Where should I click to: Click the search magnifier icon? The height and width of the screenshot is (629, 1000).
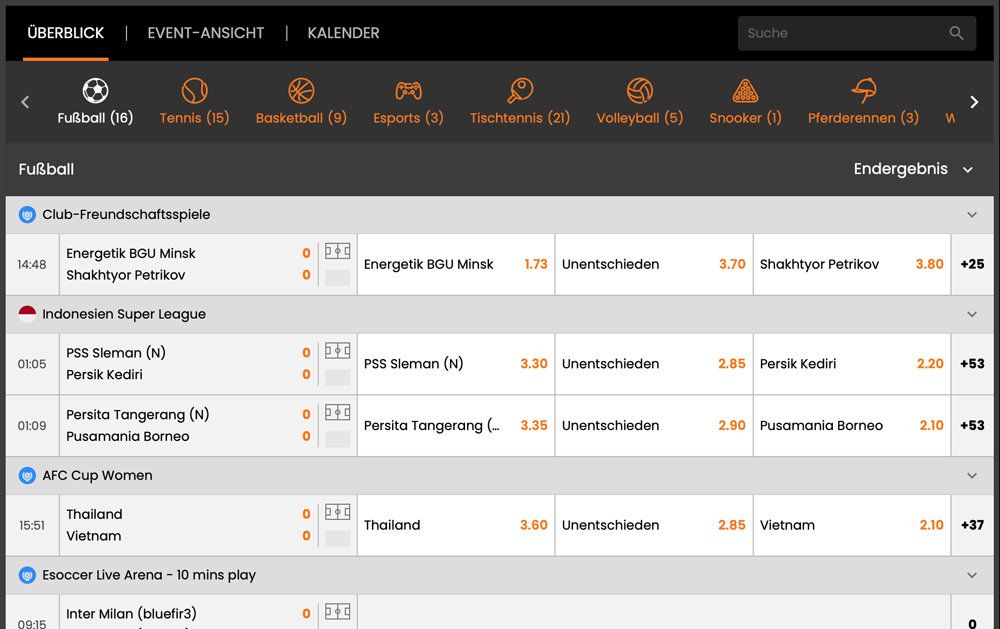(x=956, y=33)
